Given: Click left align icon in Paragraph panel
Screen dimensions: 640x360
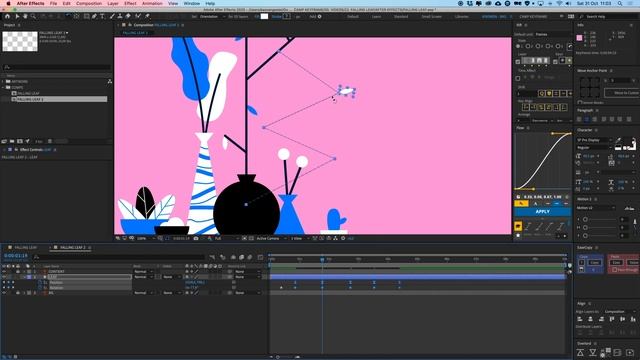Looking at the screenshot, I should click(x=579, y=119).
